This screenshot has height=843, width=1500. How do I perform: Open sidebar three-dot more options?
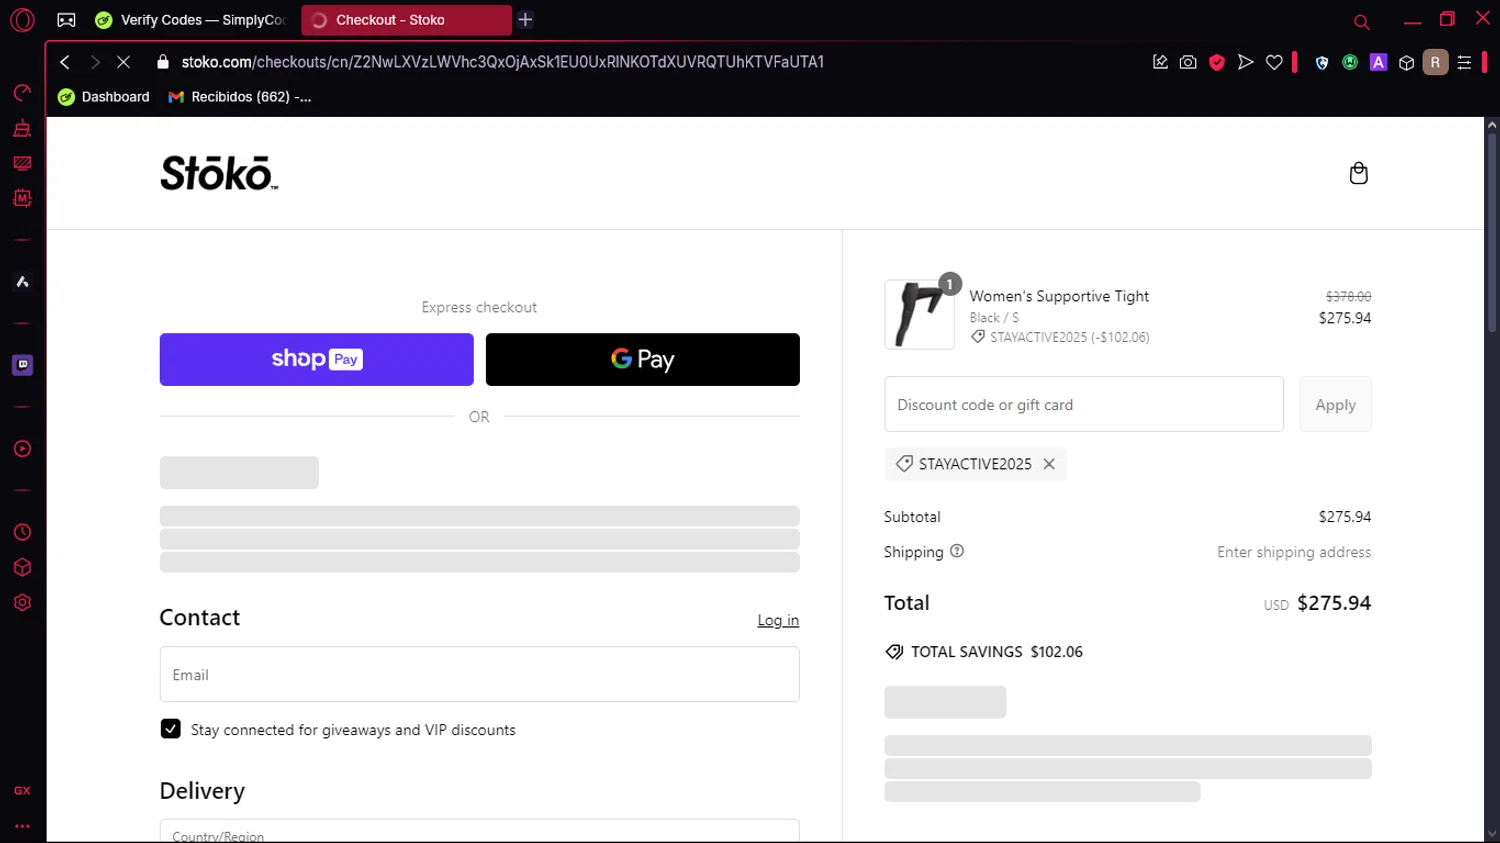tap(22, 827)
